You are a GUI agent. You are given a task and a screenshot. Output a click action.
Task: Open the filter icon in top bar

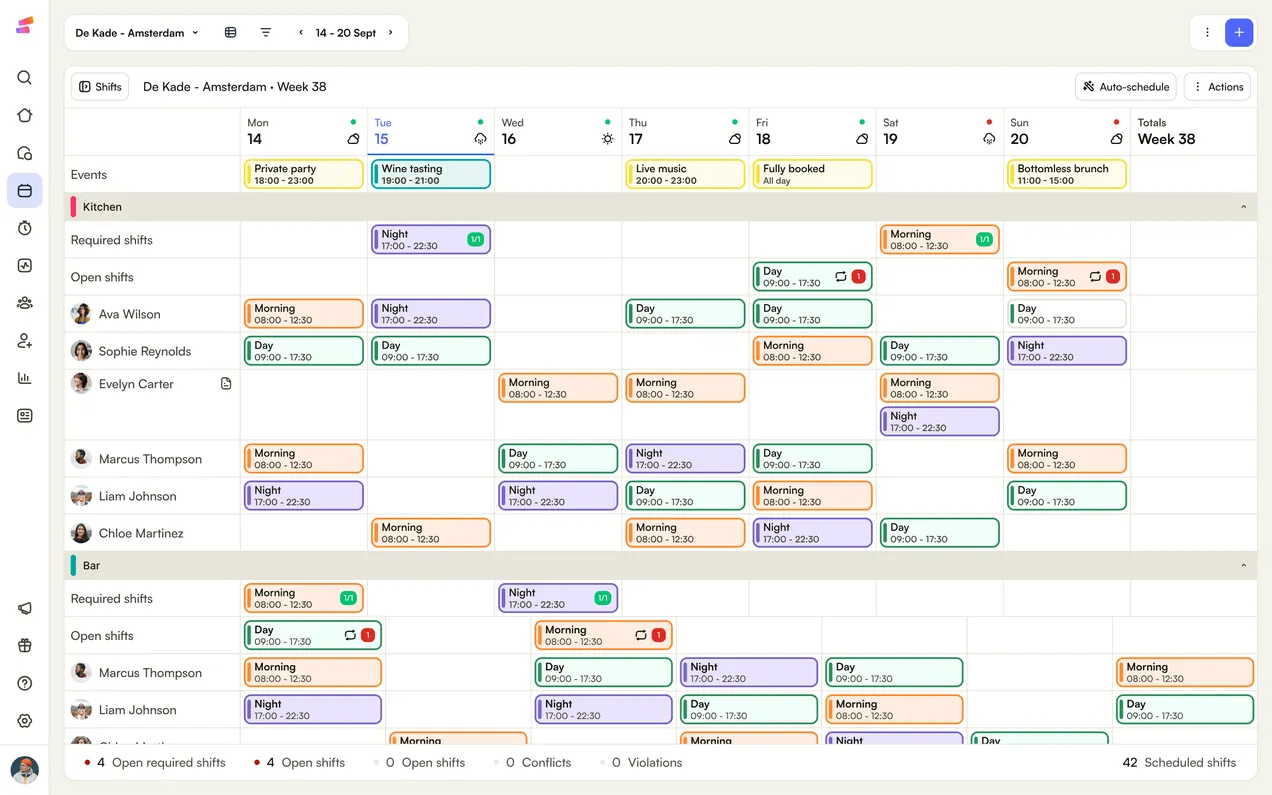266,33
